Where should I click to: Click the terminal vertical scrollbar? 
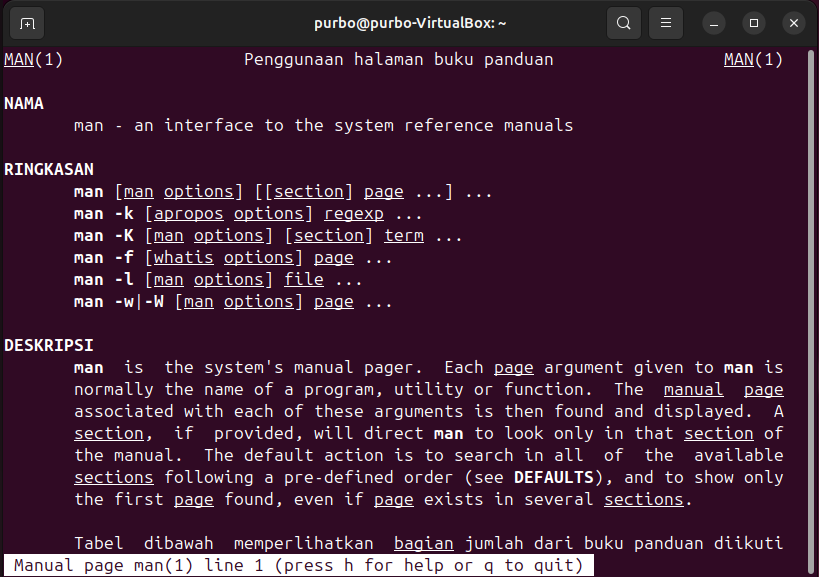tap(811, 313)
